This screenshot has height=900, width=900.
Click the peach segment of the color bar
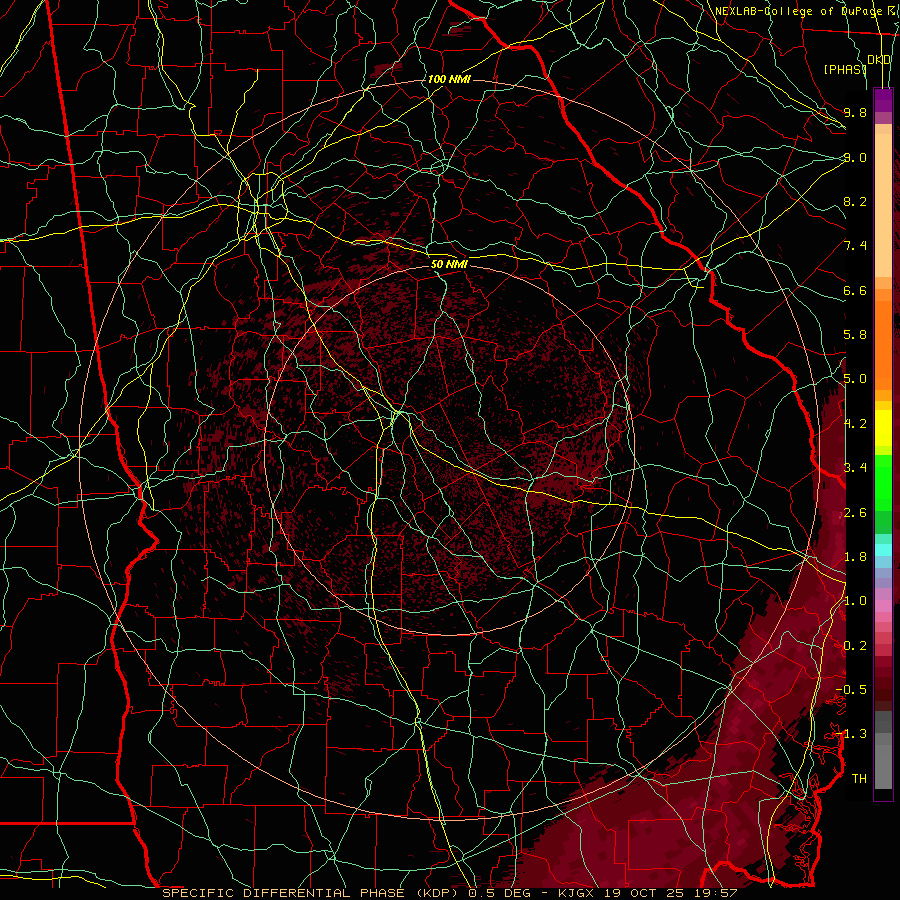[883, 205]
